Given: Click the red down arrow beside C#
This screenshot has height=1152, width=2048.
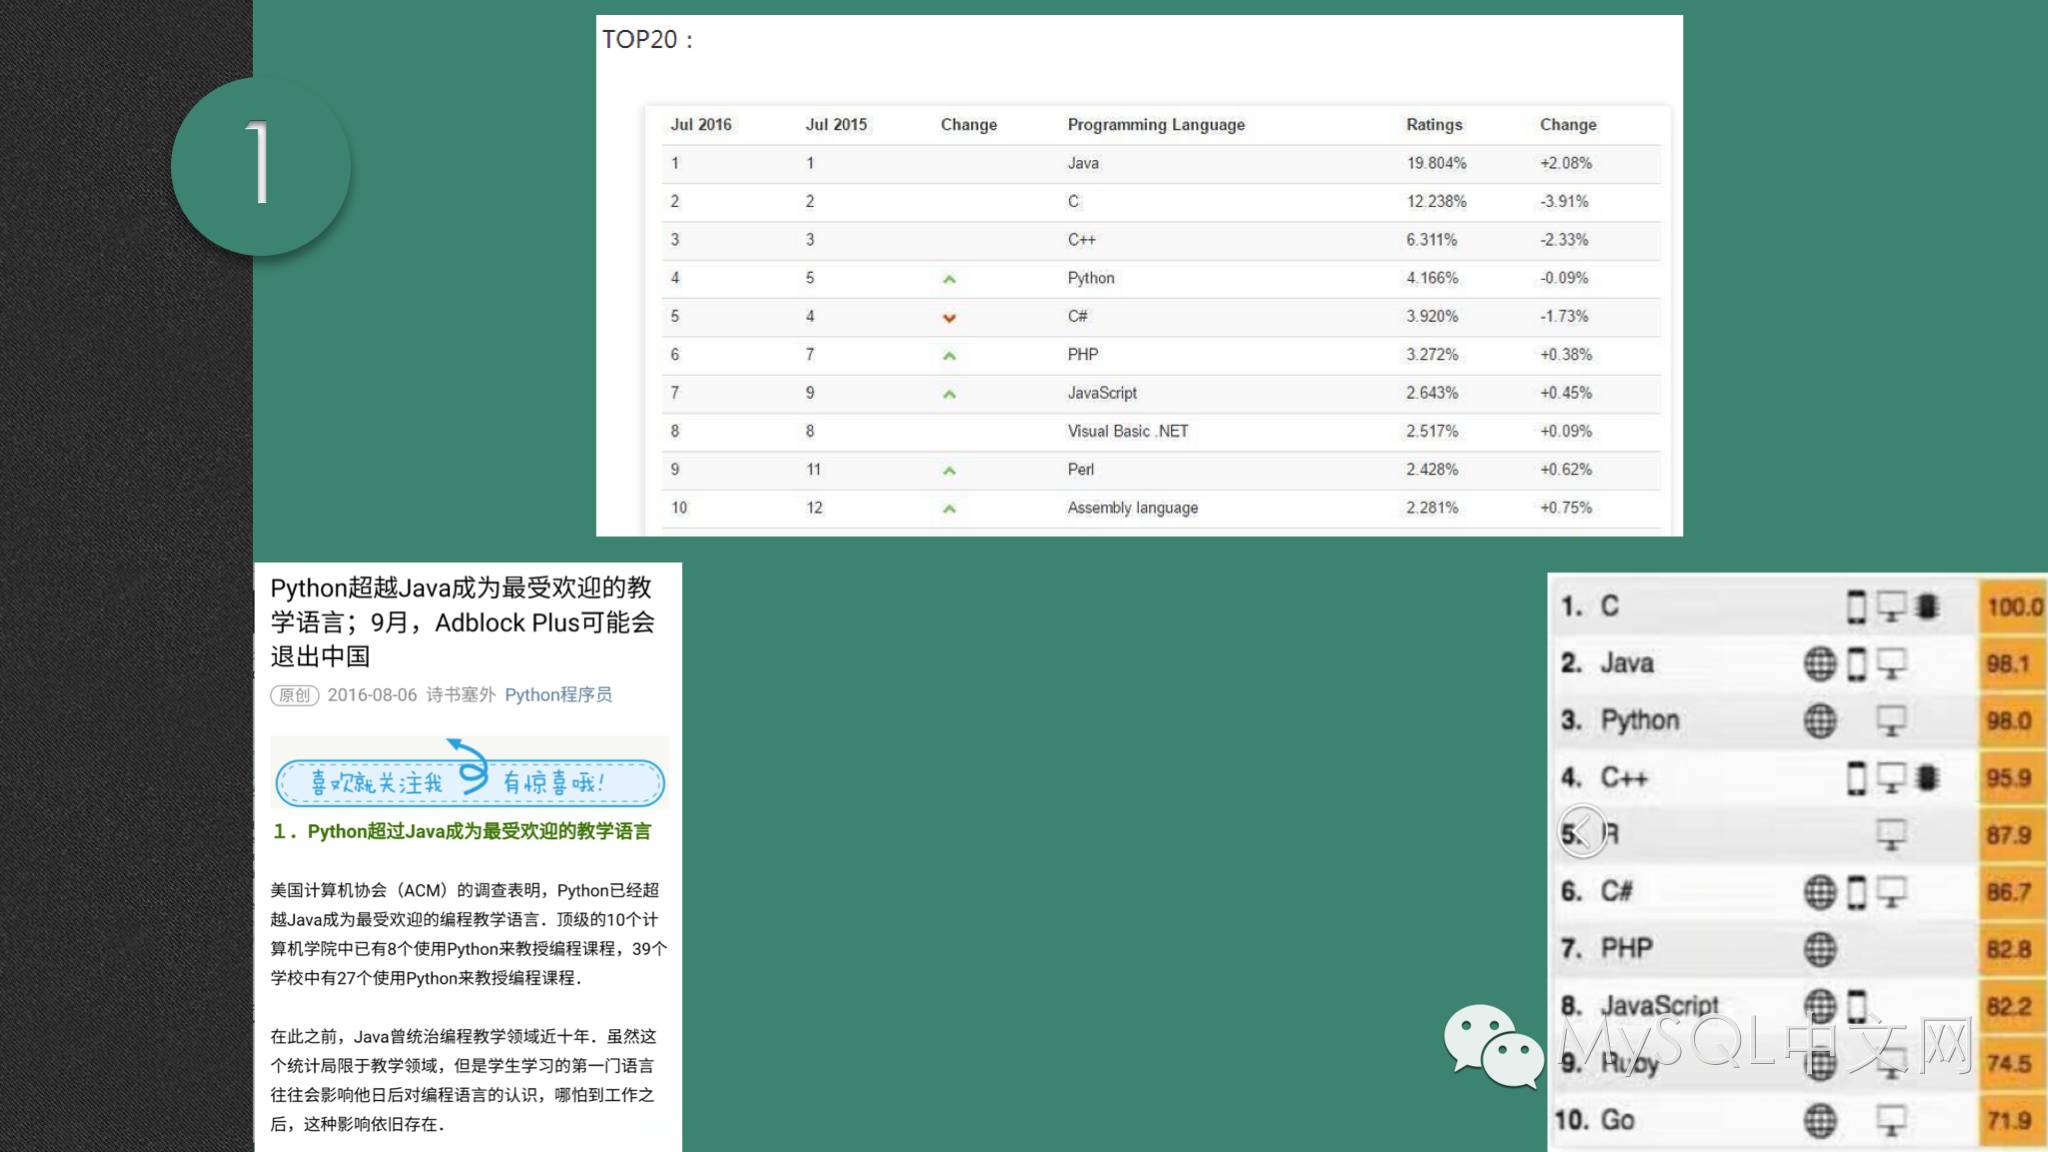Looking at the screenshot, I should pos(949,318).
